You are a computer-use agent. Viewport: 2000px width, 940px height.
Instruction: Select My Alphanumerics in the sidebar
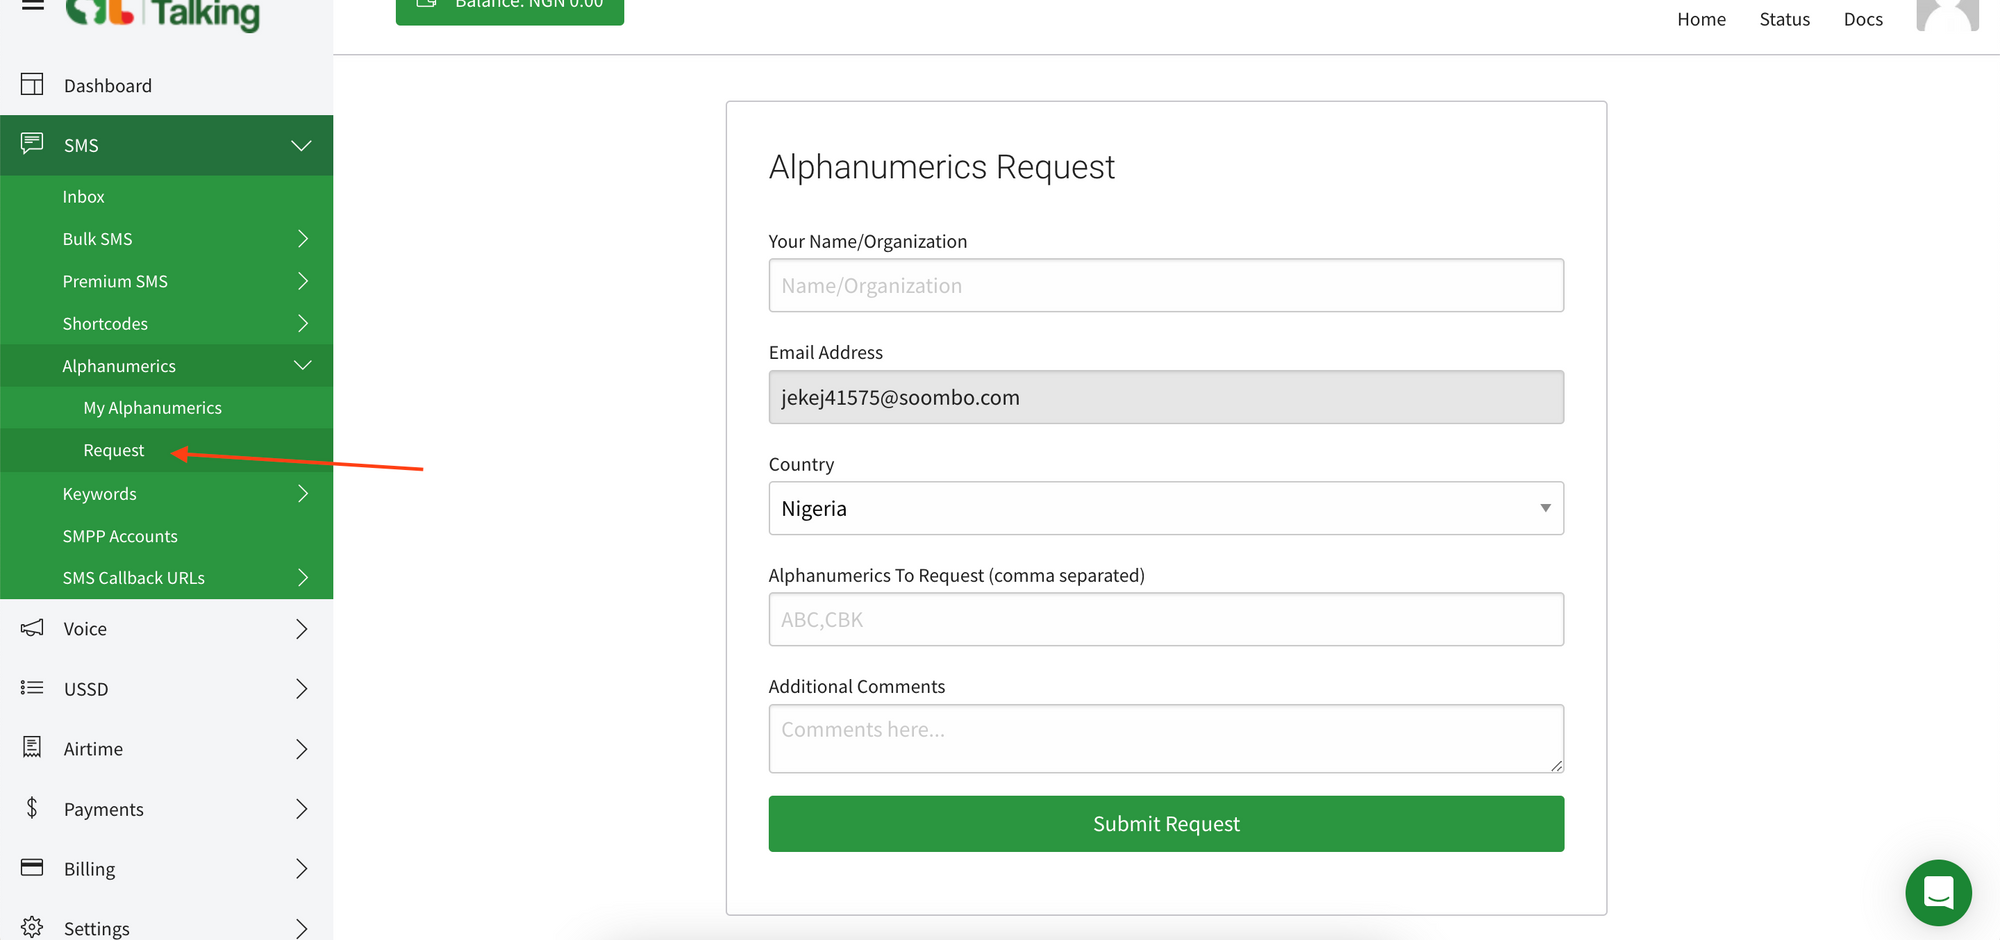152,407
